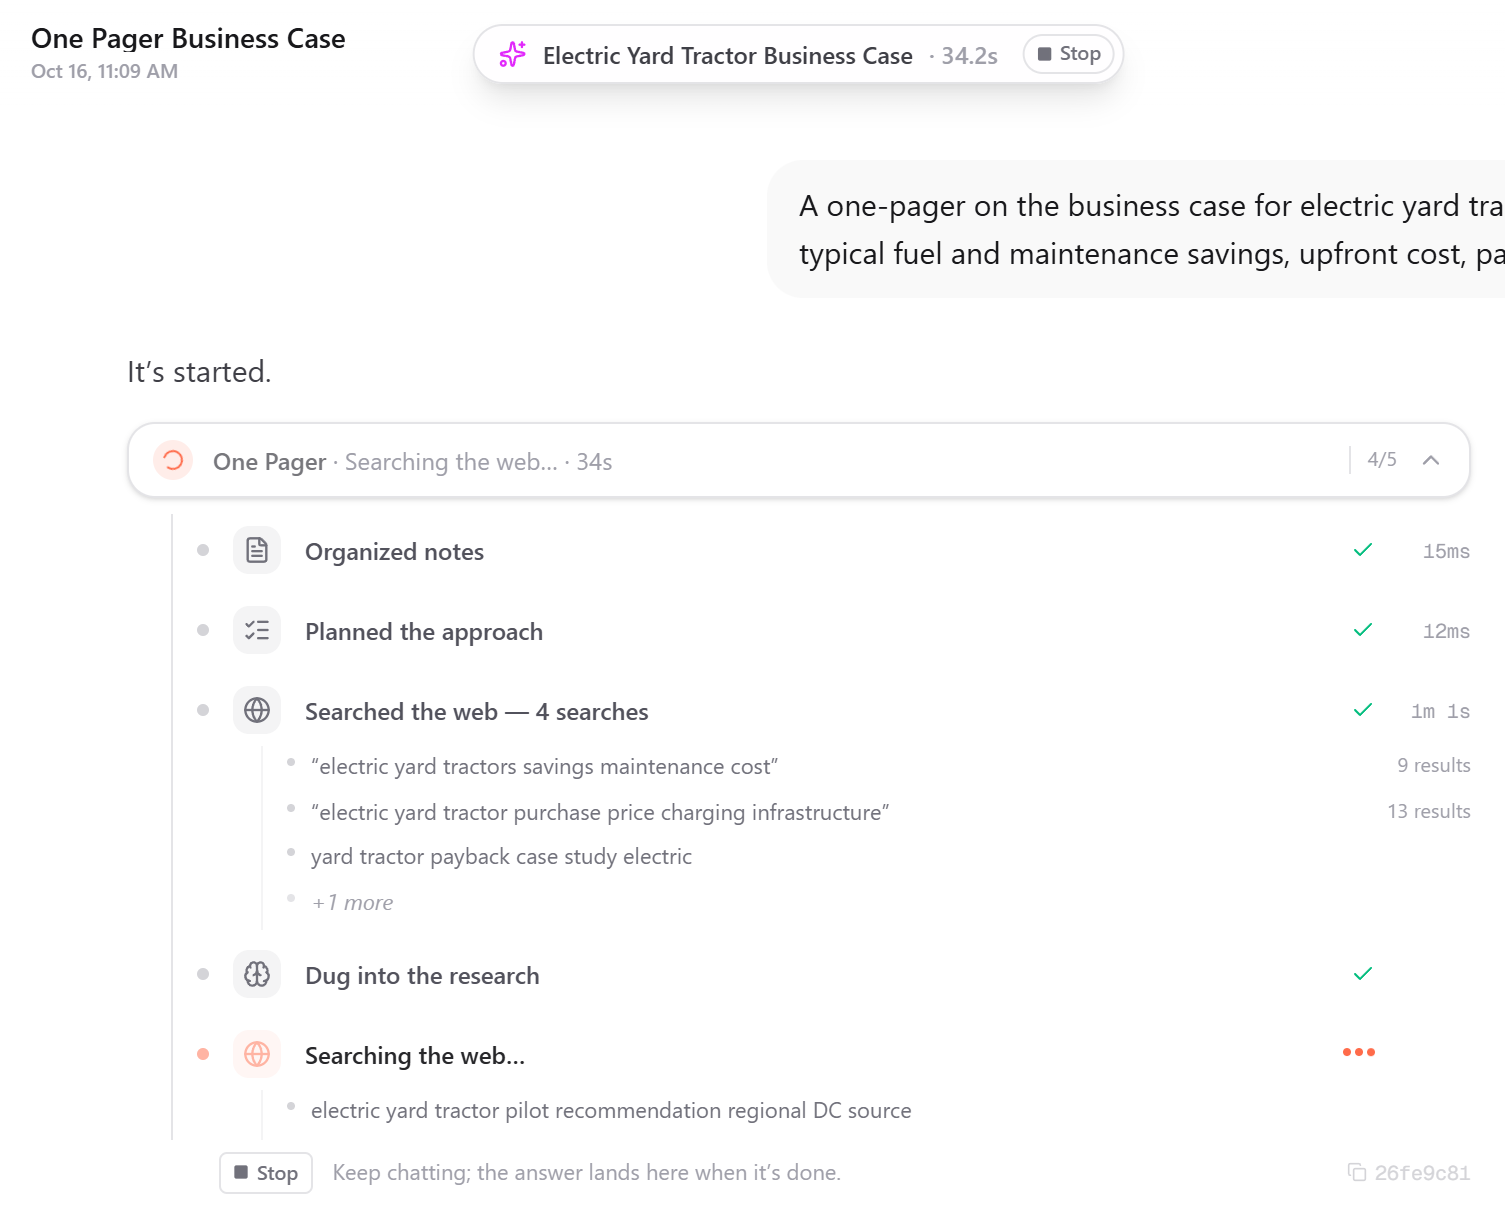Collapse the One Pager progress panel chevron
The height and width of the screenshot is (1224, 1505).
[1431, 460]
